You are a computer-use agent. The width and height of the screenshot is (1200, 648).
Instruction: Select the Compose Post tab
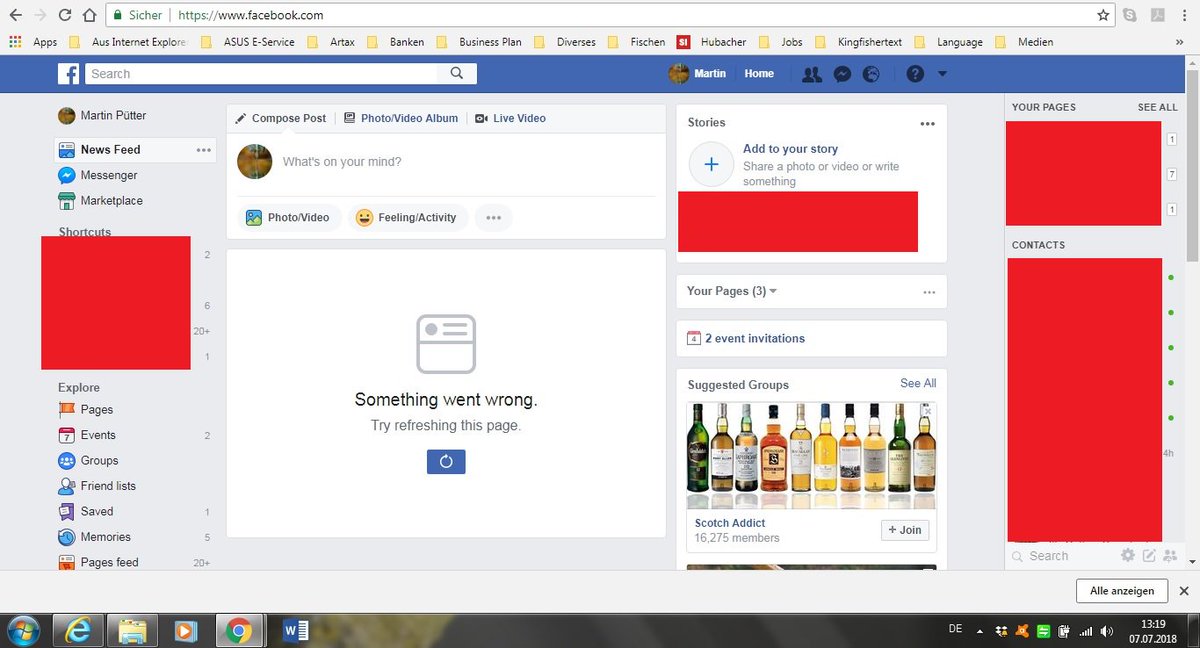tap(280, 118)
